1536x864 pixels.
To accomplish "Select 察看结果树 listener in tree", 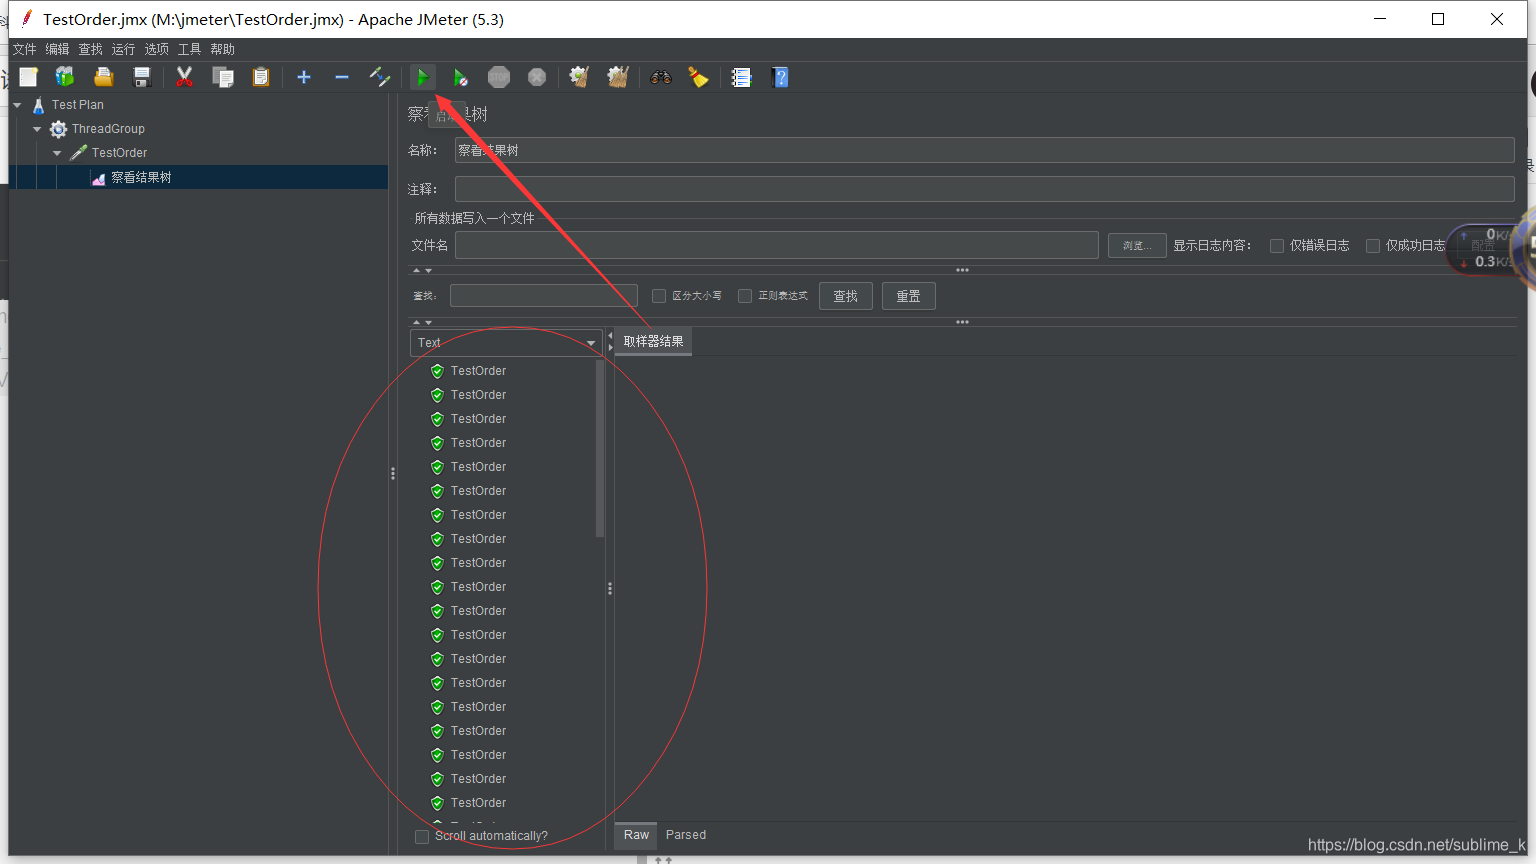I will click(x=141, y=177).
